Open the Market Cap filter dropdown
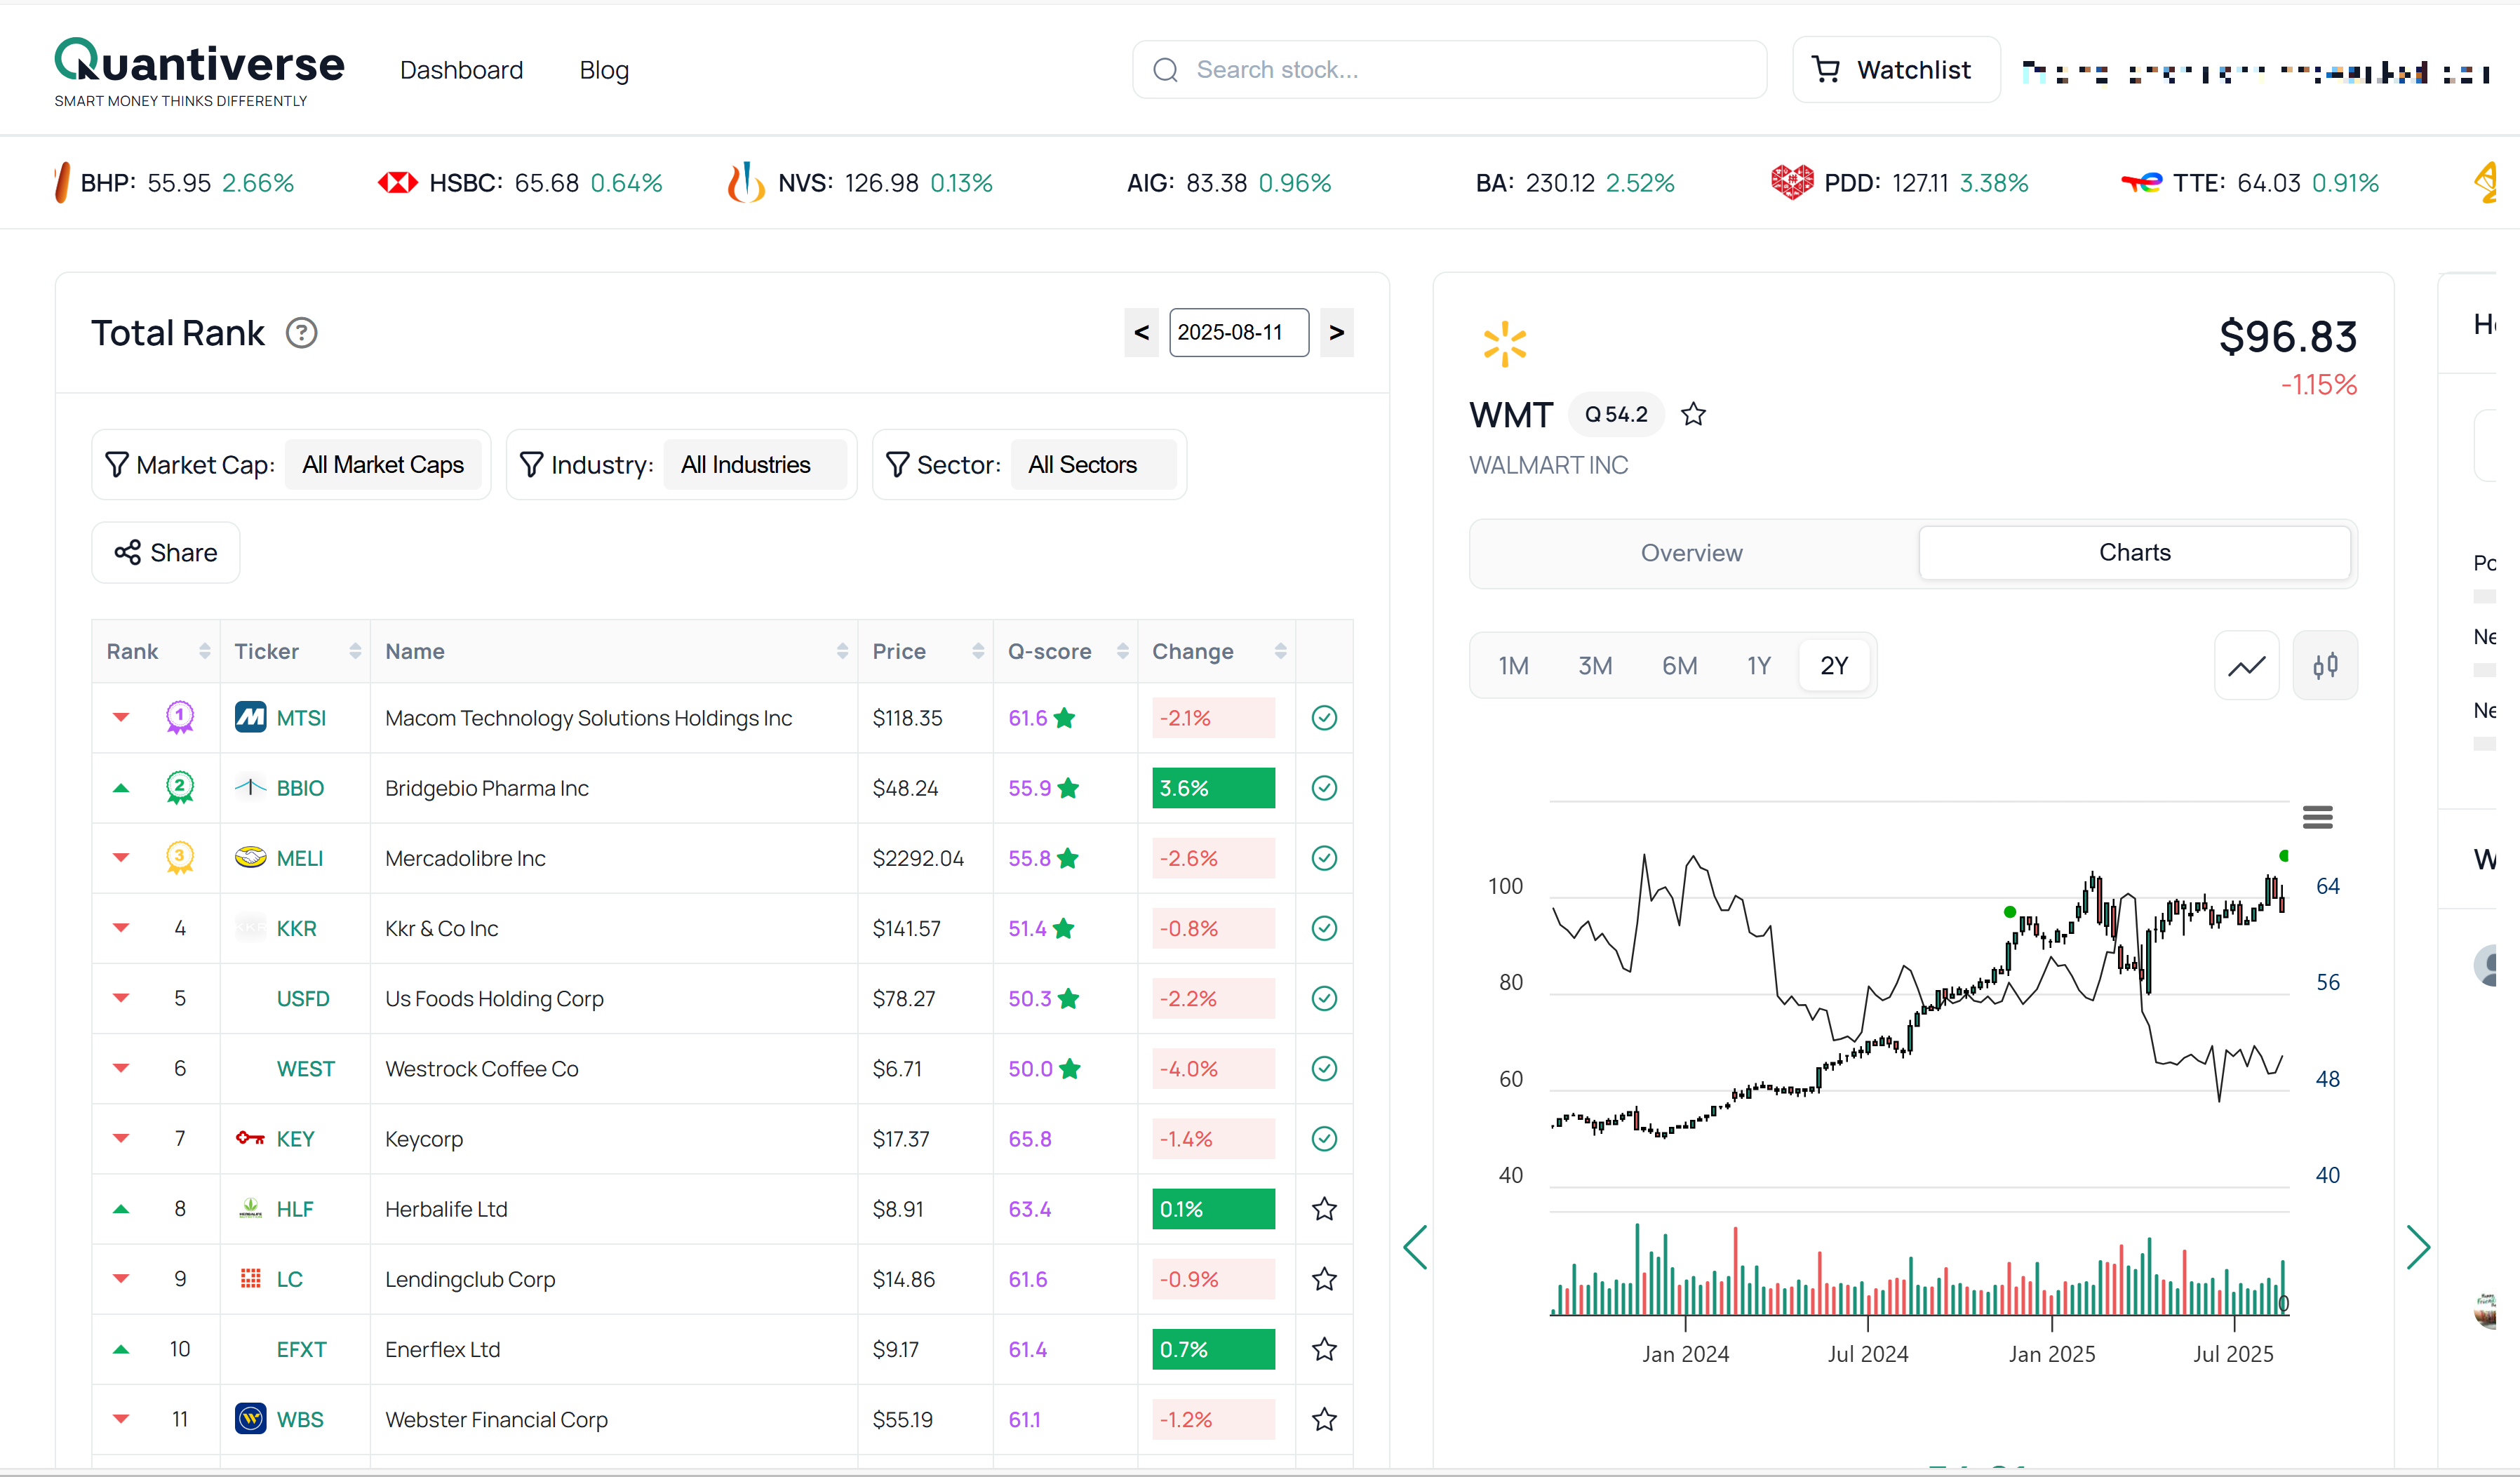This screenshot has height=1477, width=2520. tap(383, 465)
